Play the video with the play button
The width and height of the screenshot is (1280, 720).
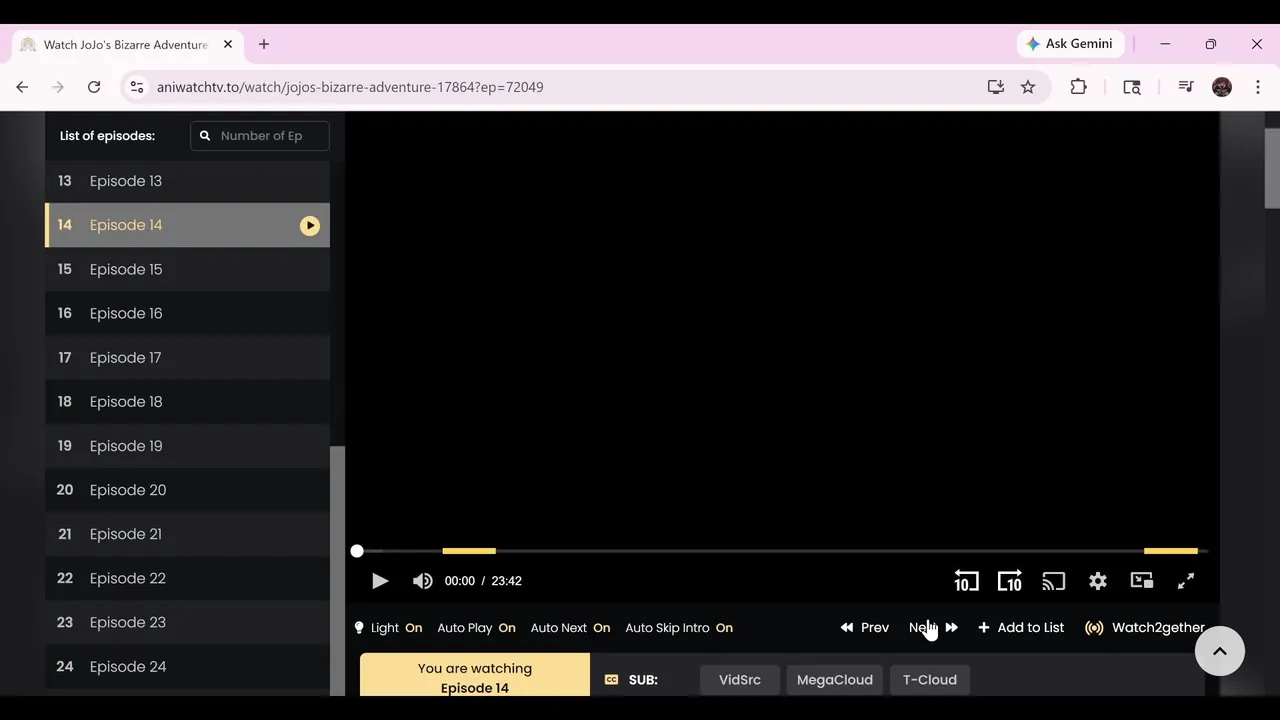[x=380, y=581]
